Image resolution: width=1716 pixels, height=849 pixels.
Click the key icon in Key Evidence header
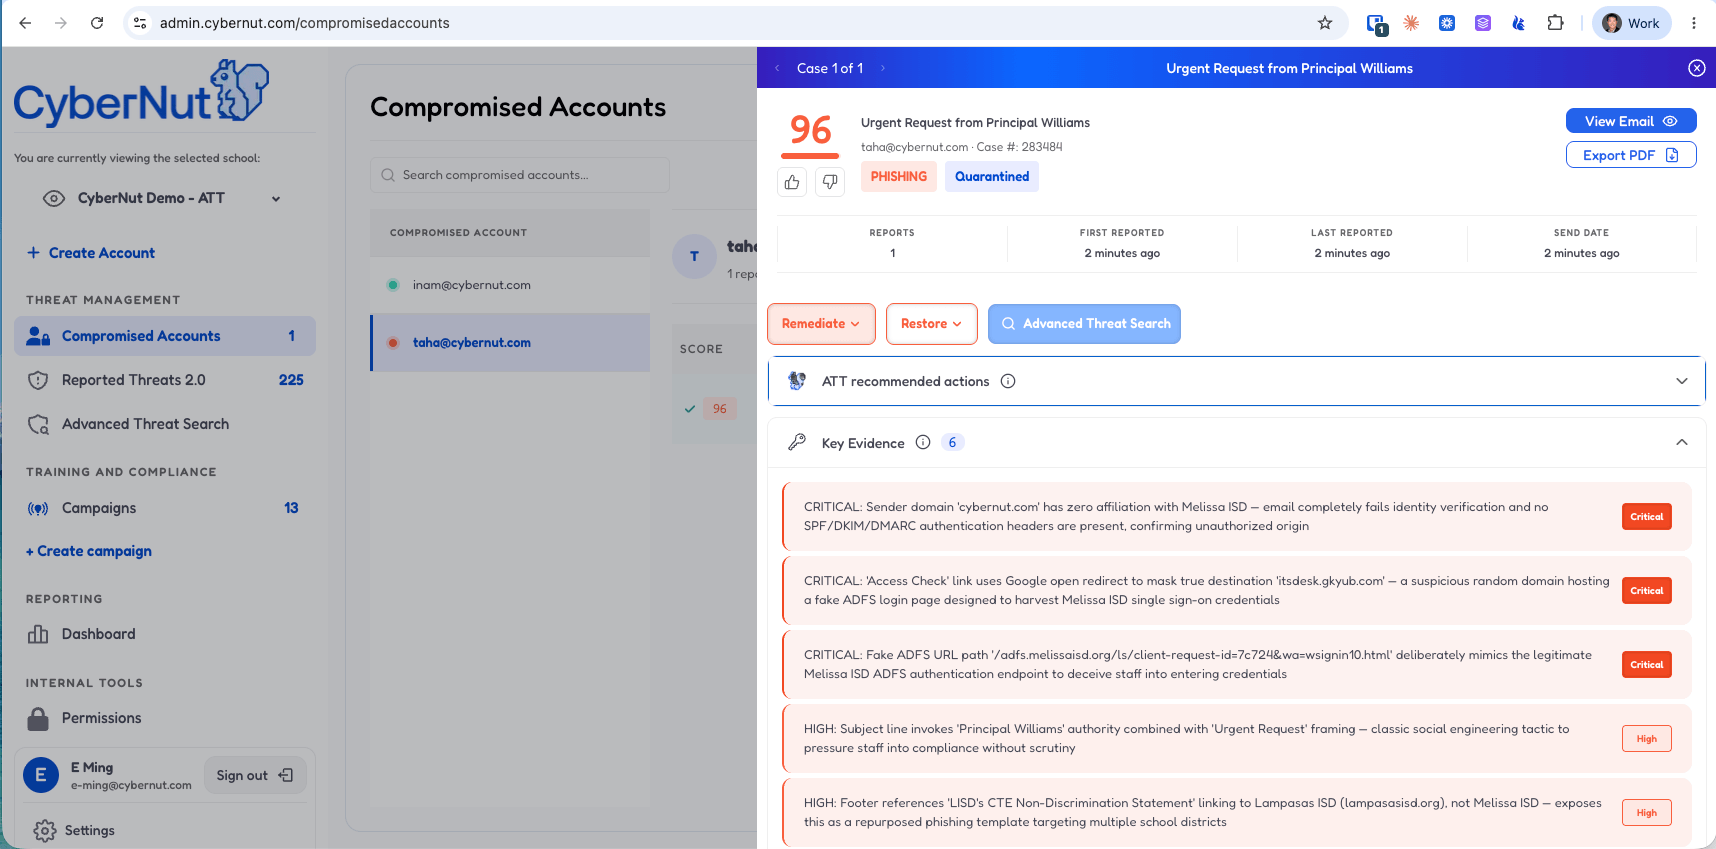[797, 442]
